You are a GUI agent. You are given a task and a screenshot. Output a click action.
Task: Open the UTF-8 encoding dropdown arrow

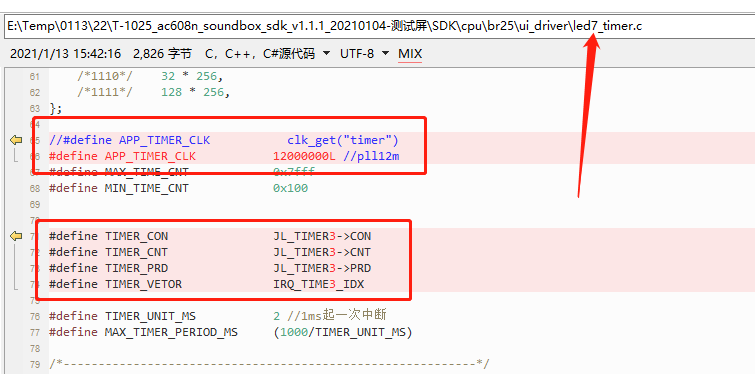point(385,53)
